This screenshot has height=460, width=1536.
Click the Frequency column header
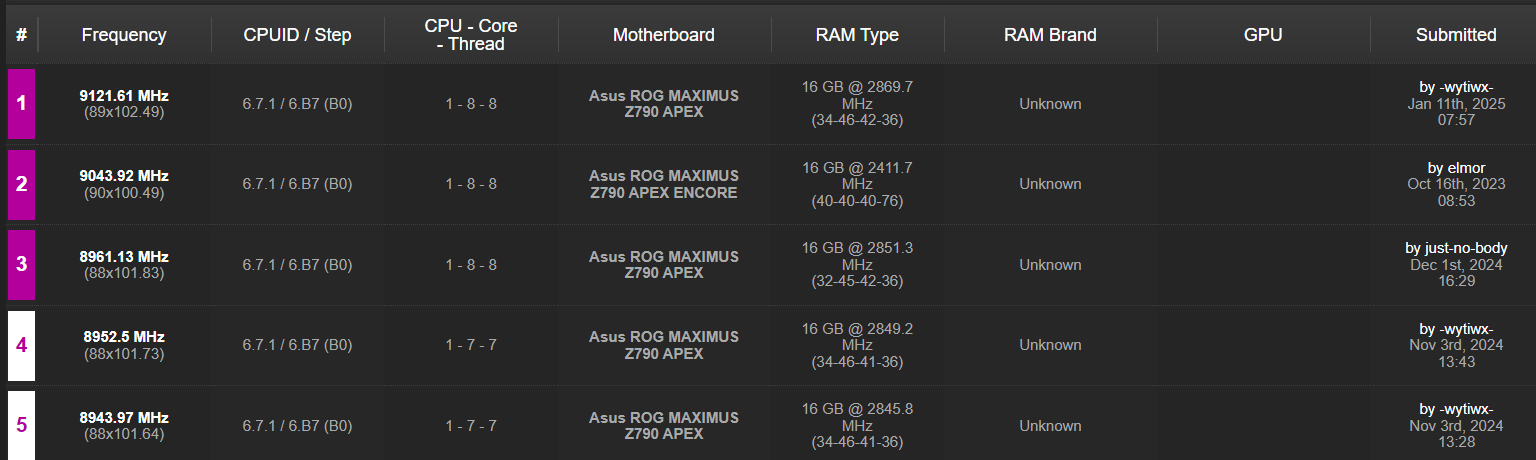pyautogui.click(x=124, y=35)
